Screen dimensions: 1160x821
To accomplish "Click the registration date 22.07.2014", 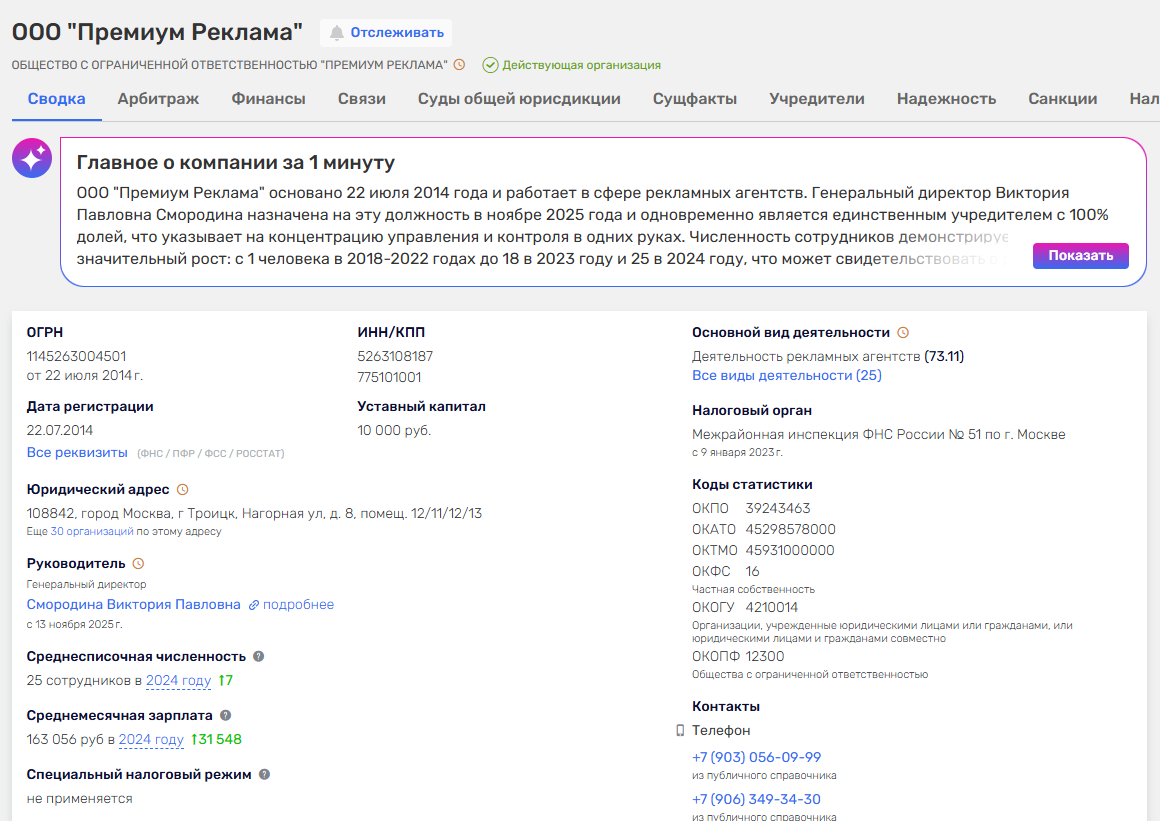I will 60,430.
